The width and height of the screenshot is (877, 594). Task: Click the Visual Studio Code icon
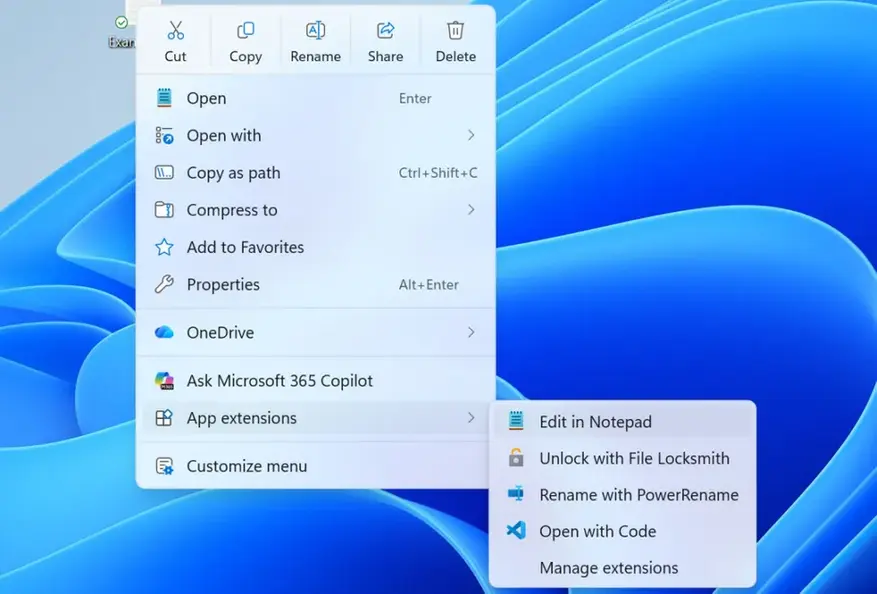pyautogui.click(x=516, y=530)
